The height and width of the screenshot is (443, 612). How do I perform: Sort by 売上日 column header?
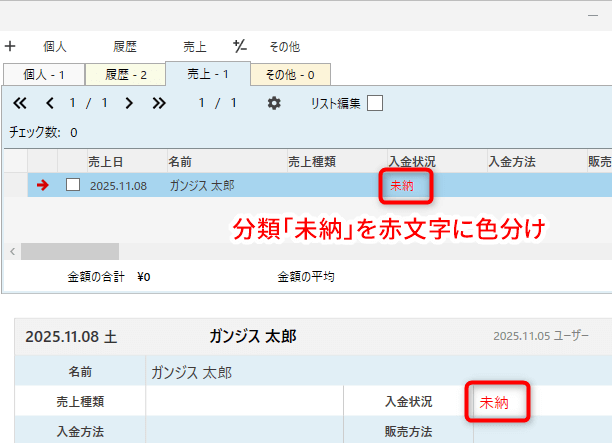[x=105, y=160]
